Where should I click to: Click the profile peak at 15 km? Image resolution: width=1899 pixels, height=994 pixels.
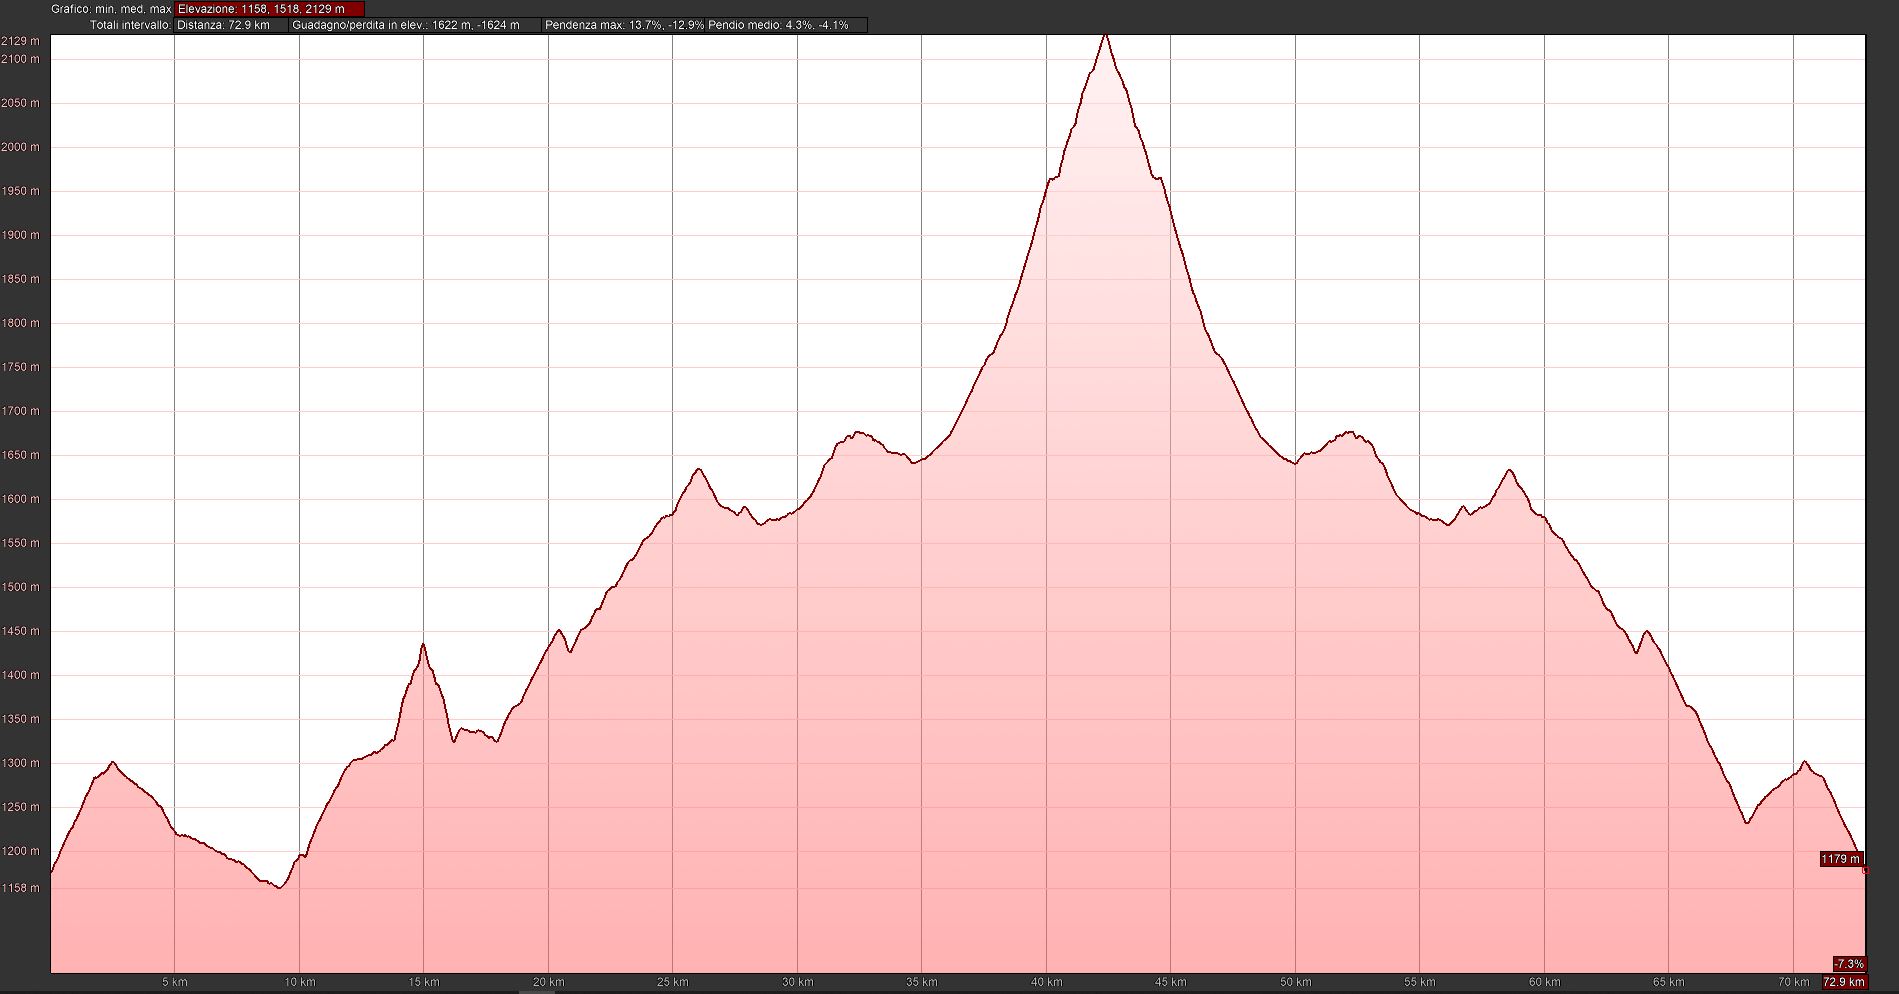pos(423,645)
